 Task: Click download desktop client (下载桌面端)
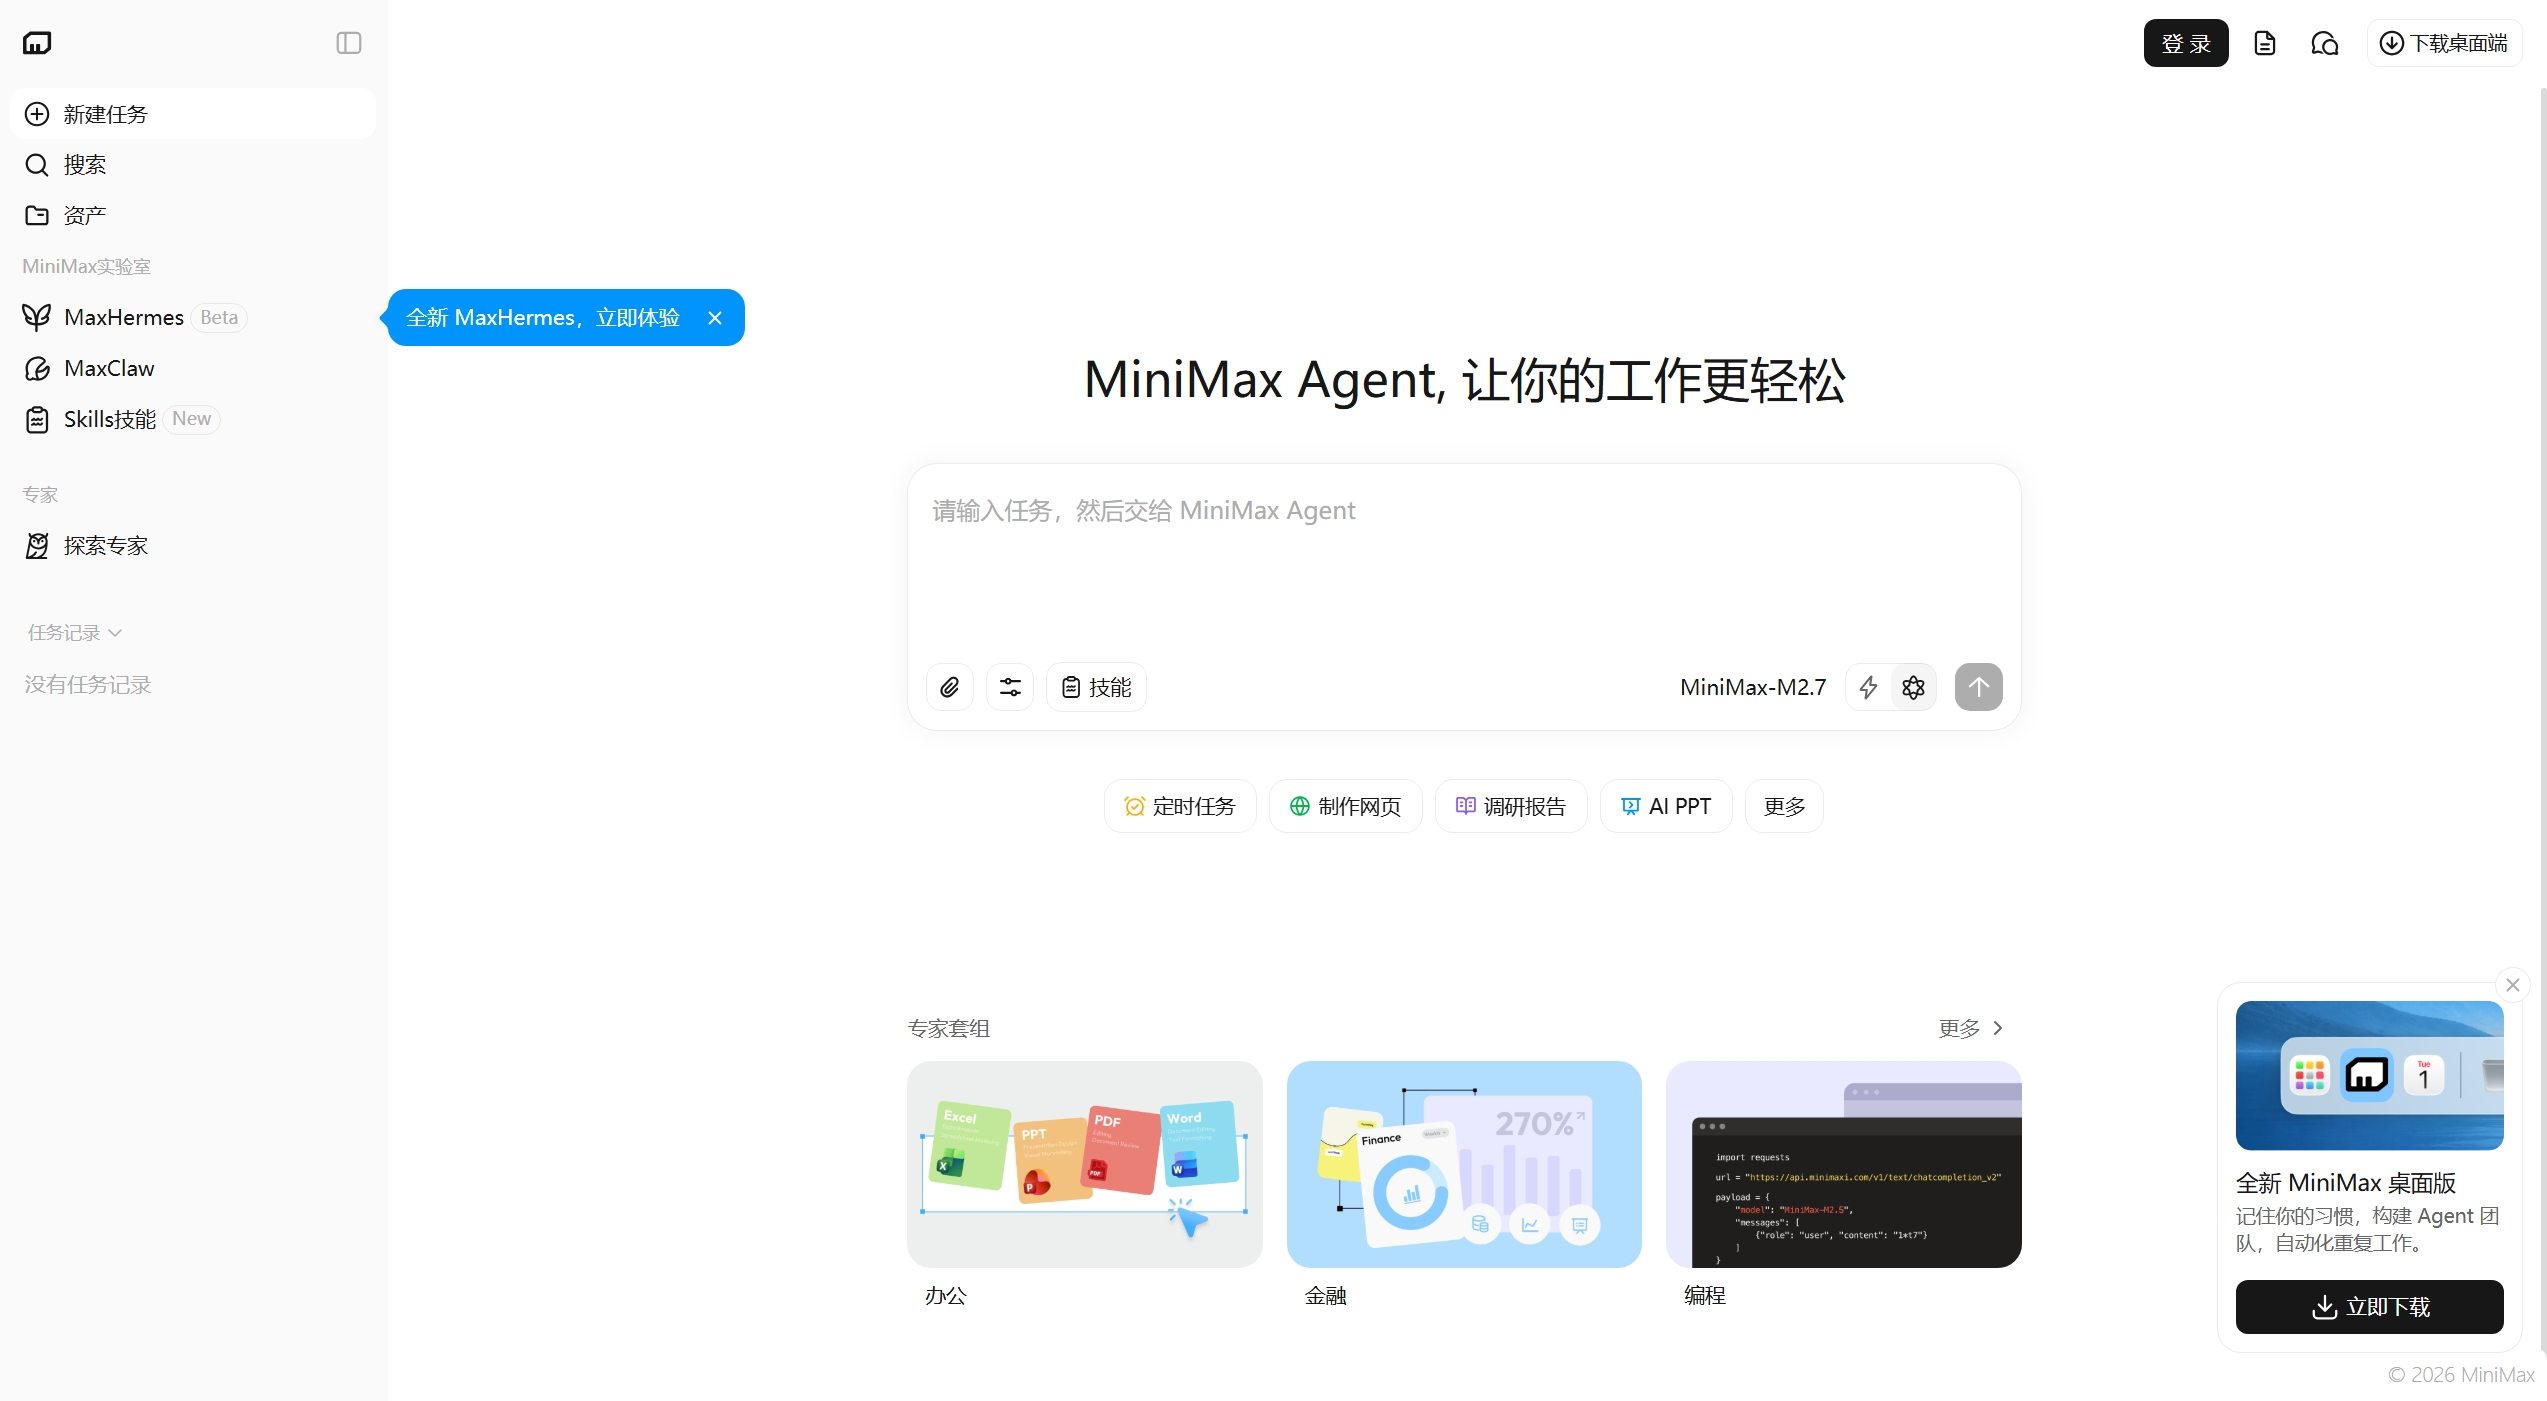tap(2444, 43)
